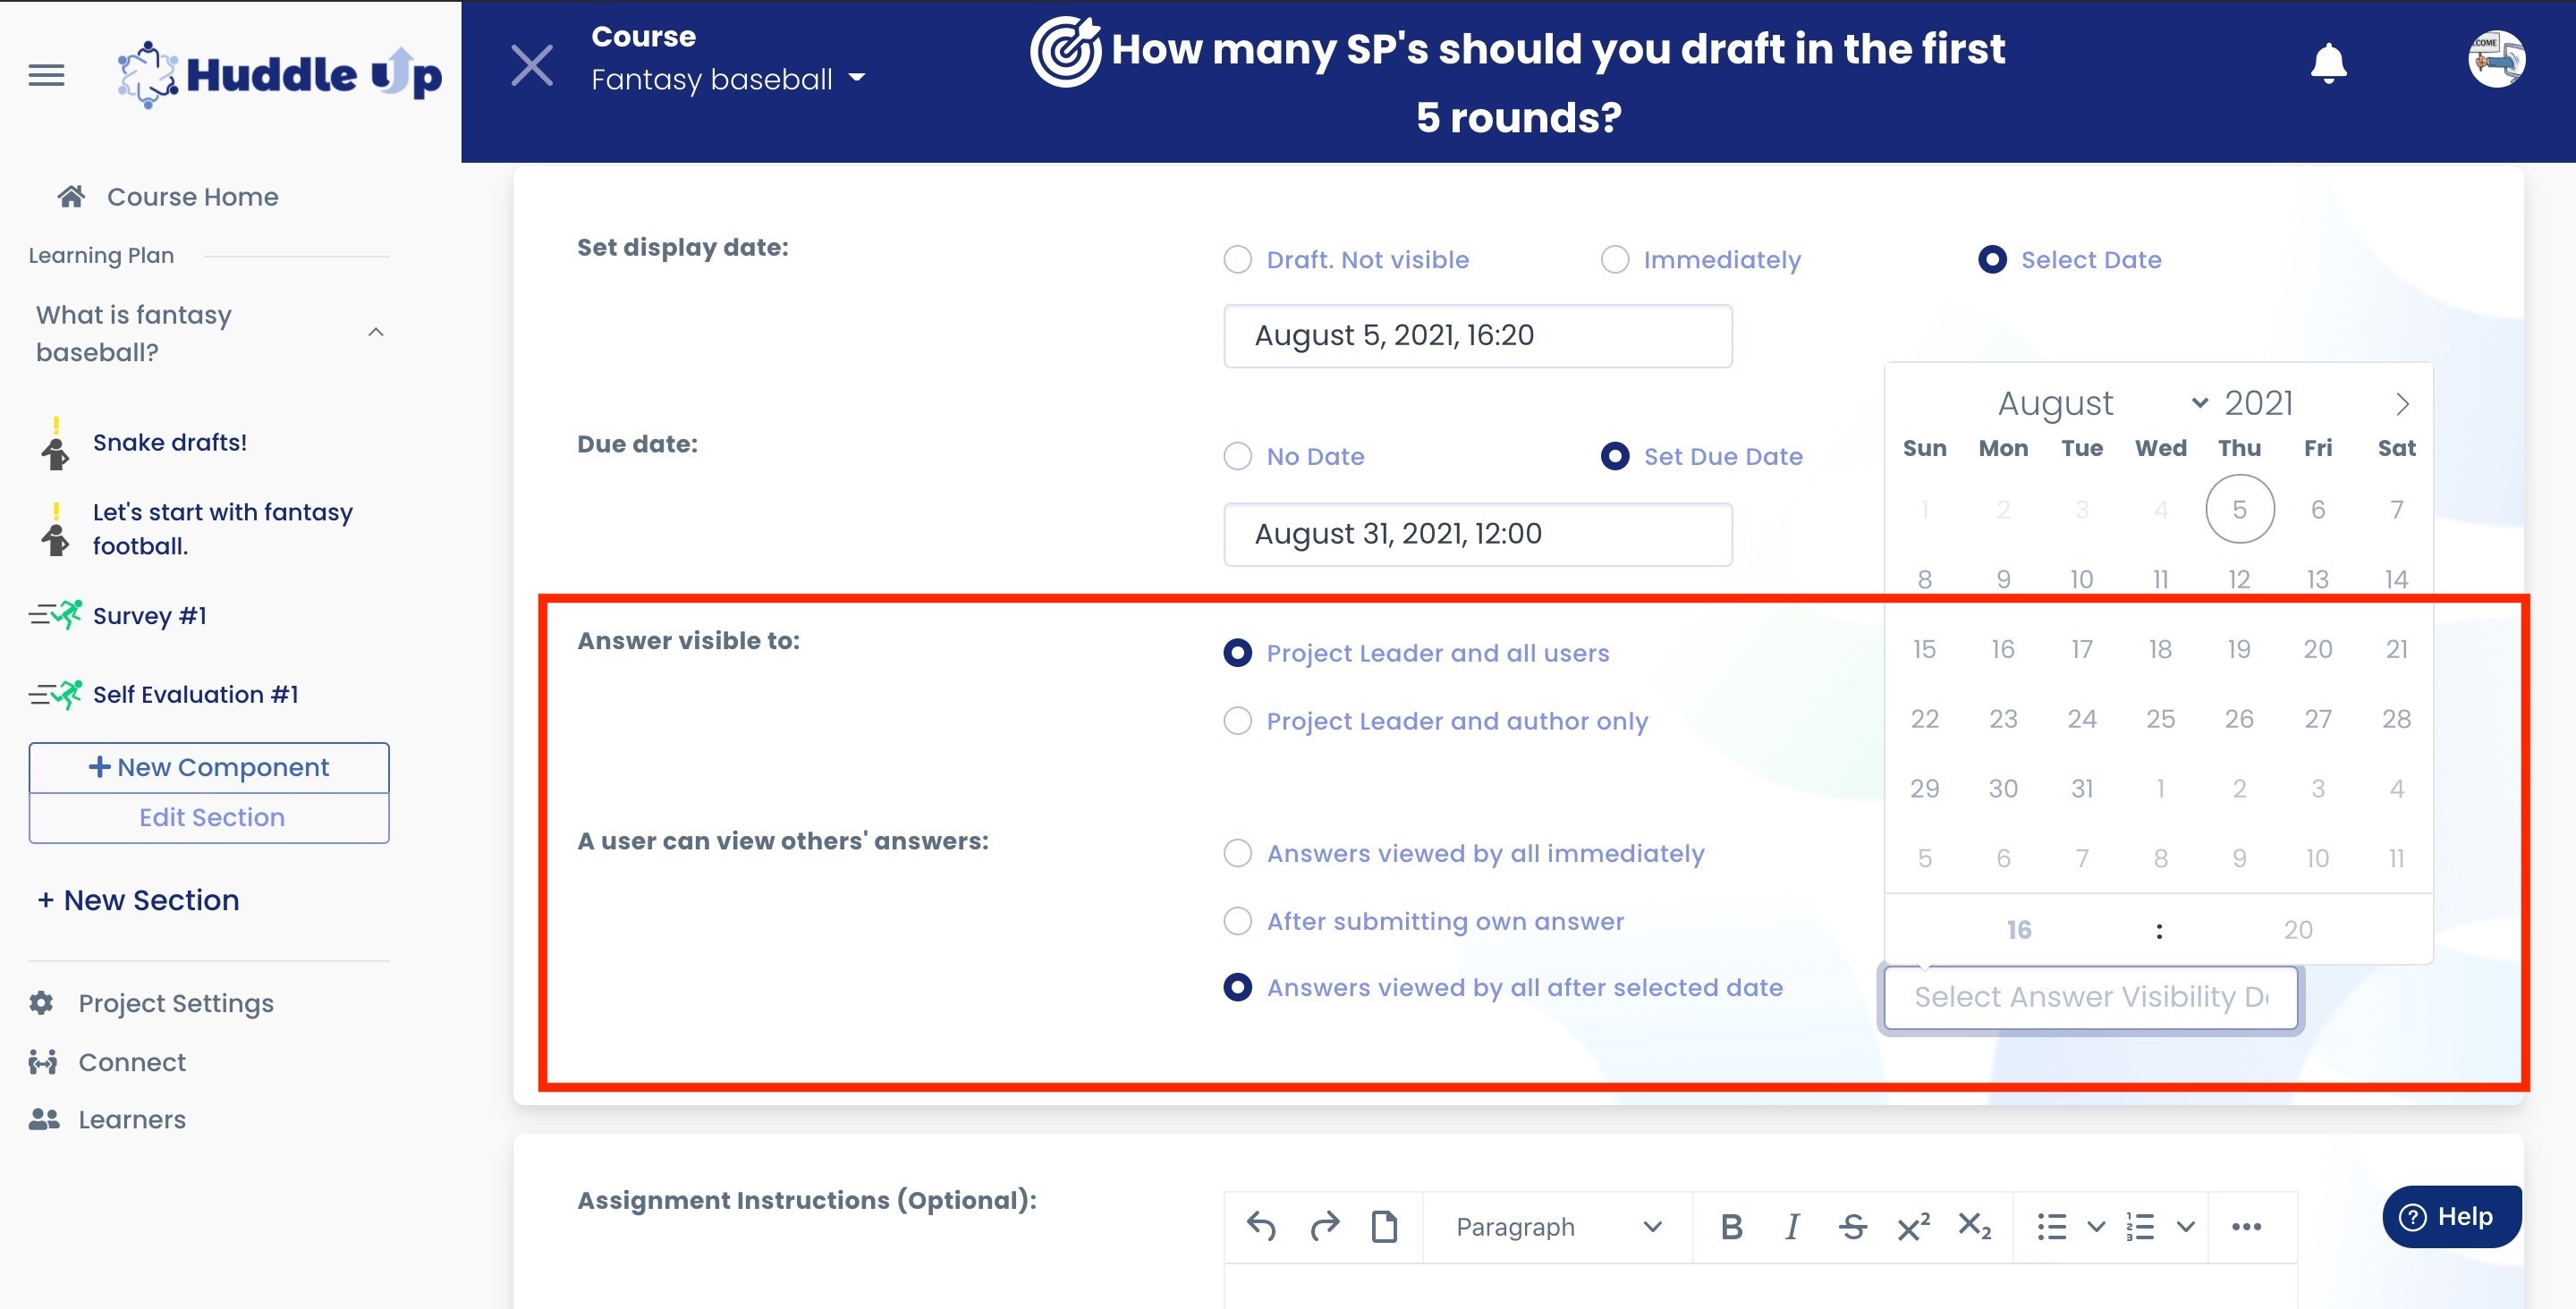Choose Answers viewed by all after selected date
This screenshot has width=2576, height=1309.
pos(1237,987)
